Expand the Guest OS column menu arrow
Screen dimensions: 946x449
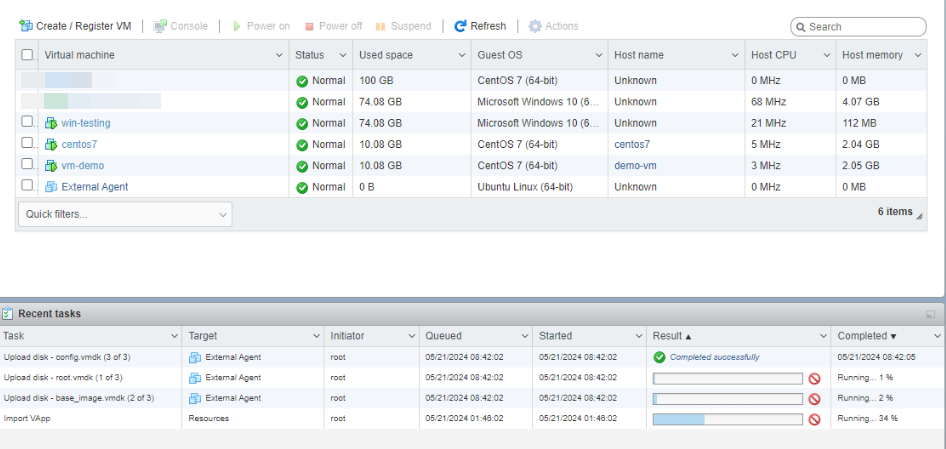pos(598,55)
